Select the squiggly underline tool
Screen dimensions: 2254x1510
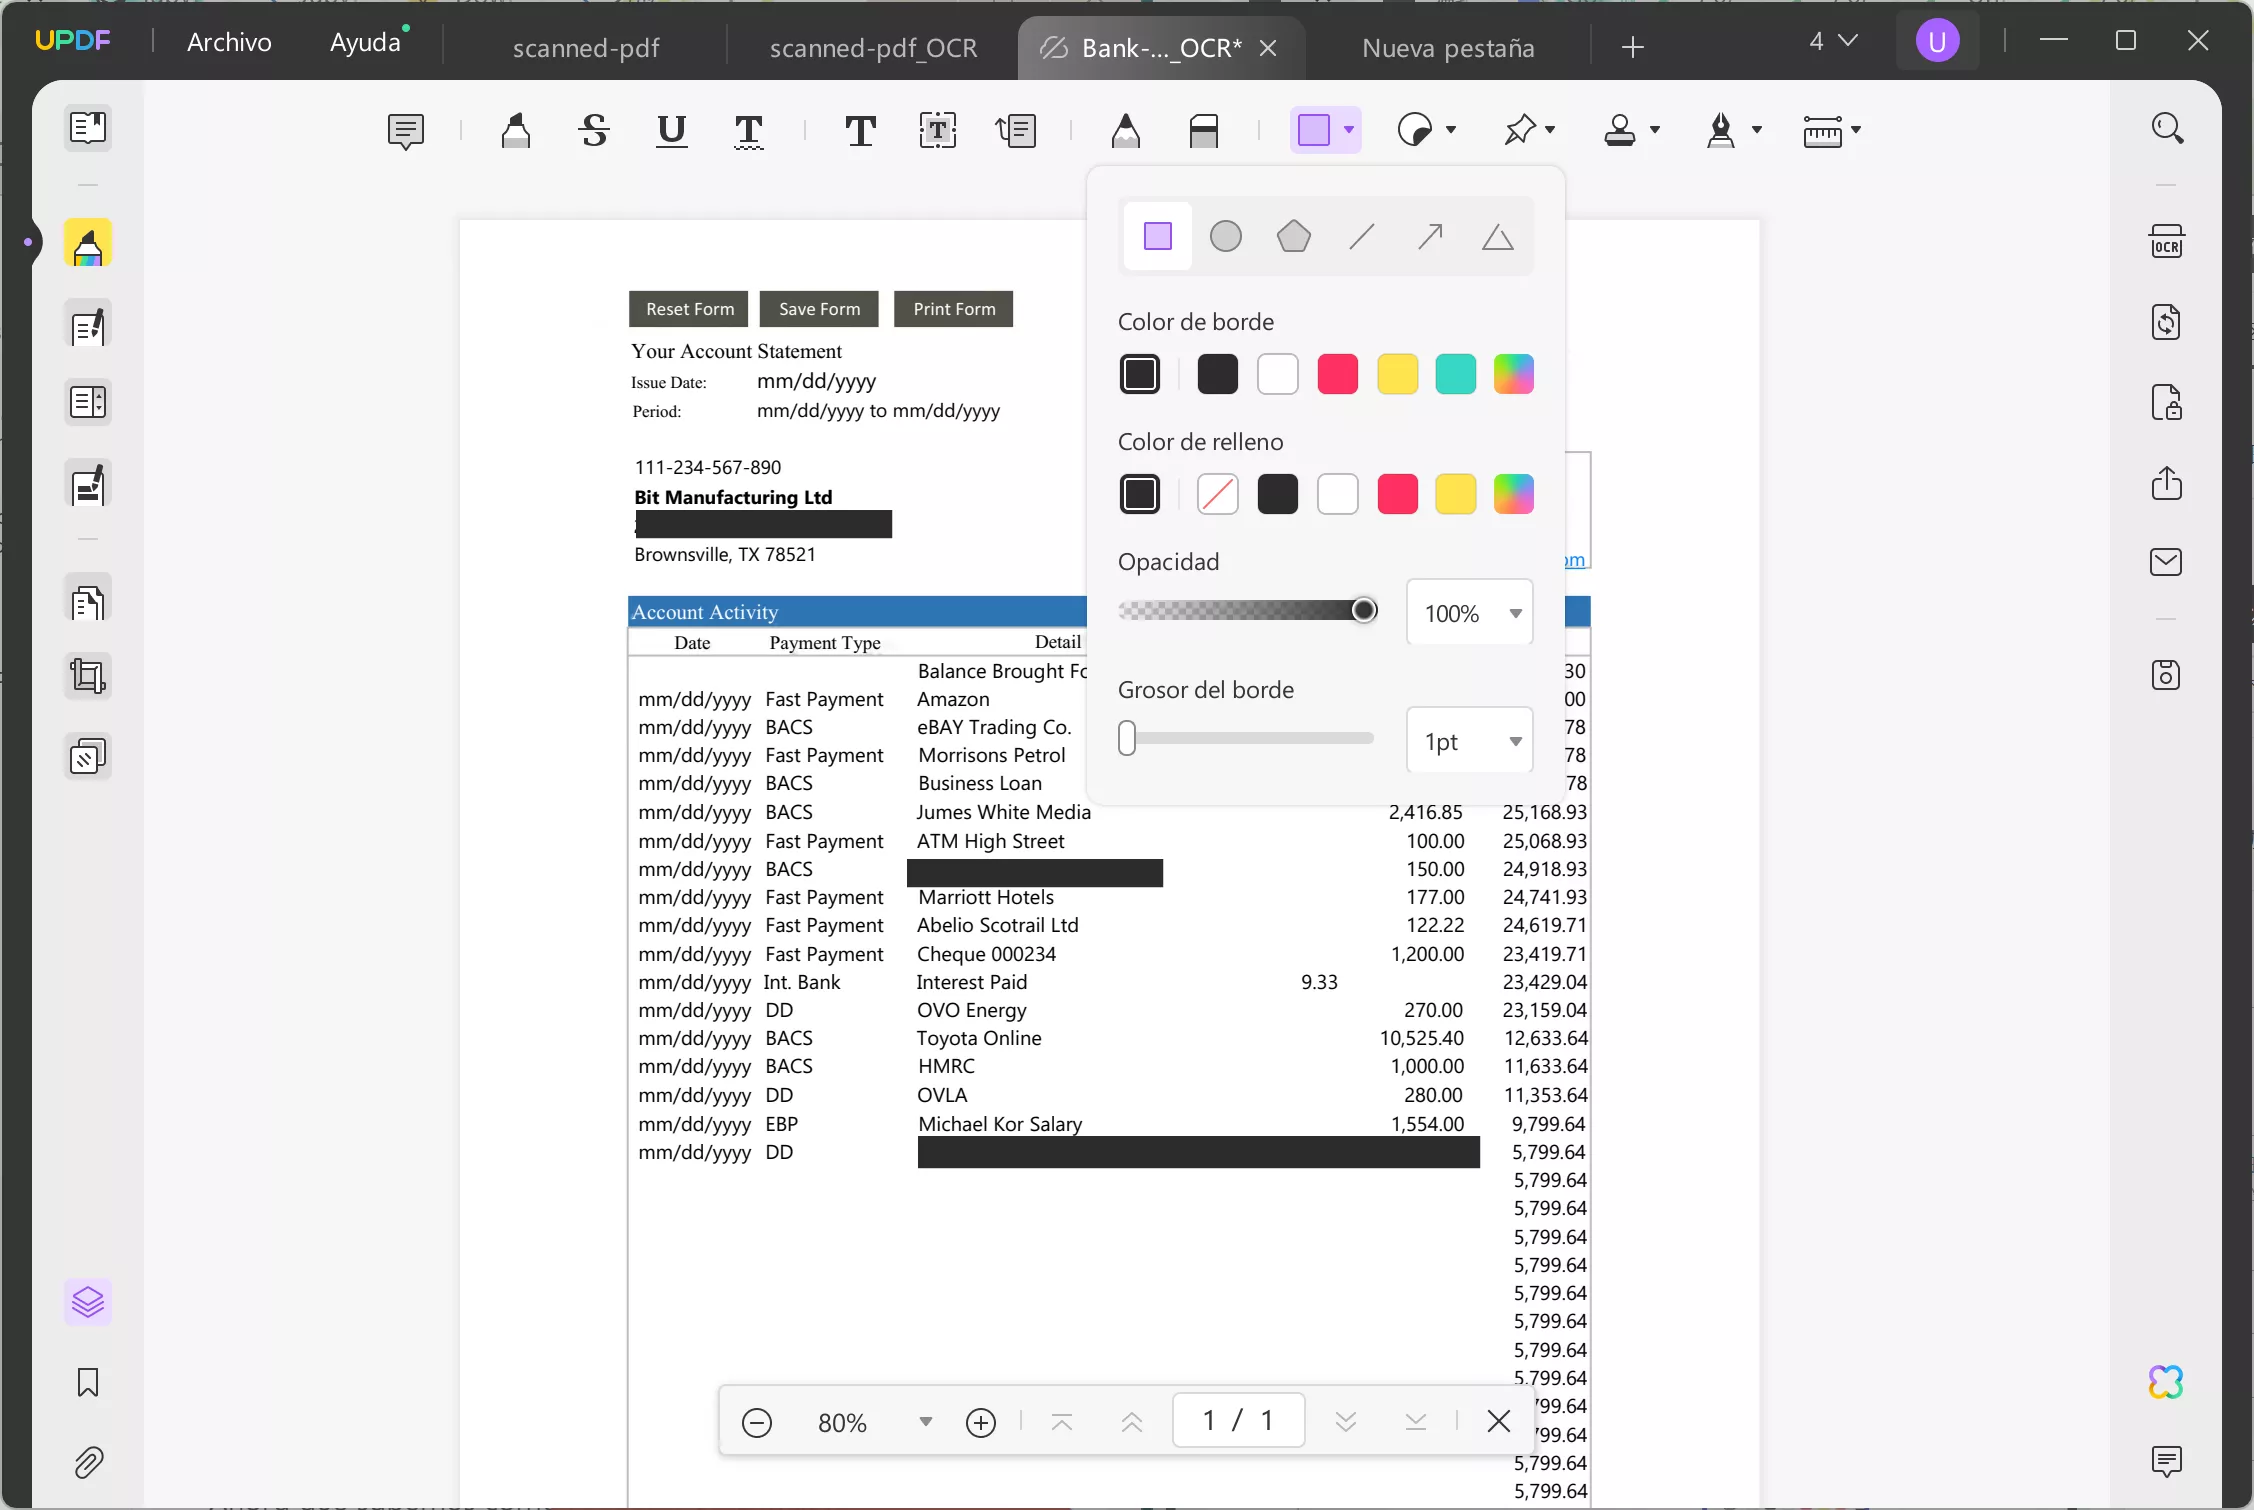(748, 131)
